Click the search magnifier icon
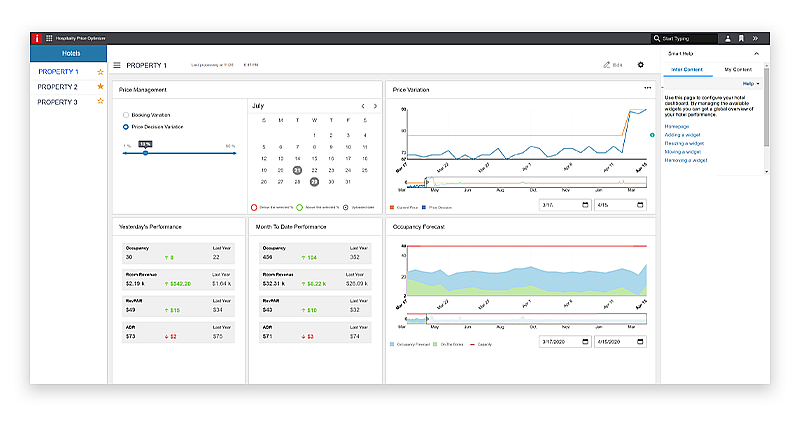 point(657,38)
